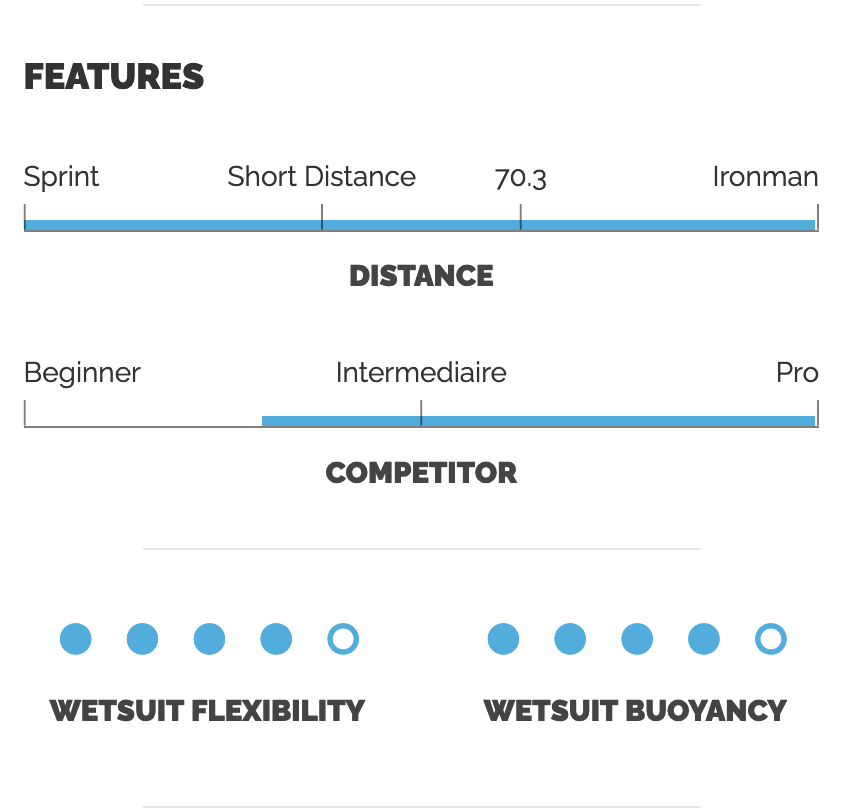Click the fourth filled buoyancy dot

click(704, 639)
